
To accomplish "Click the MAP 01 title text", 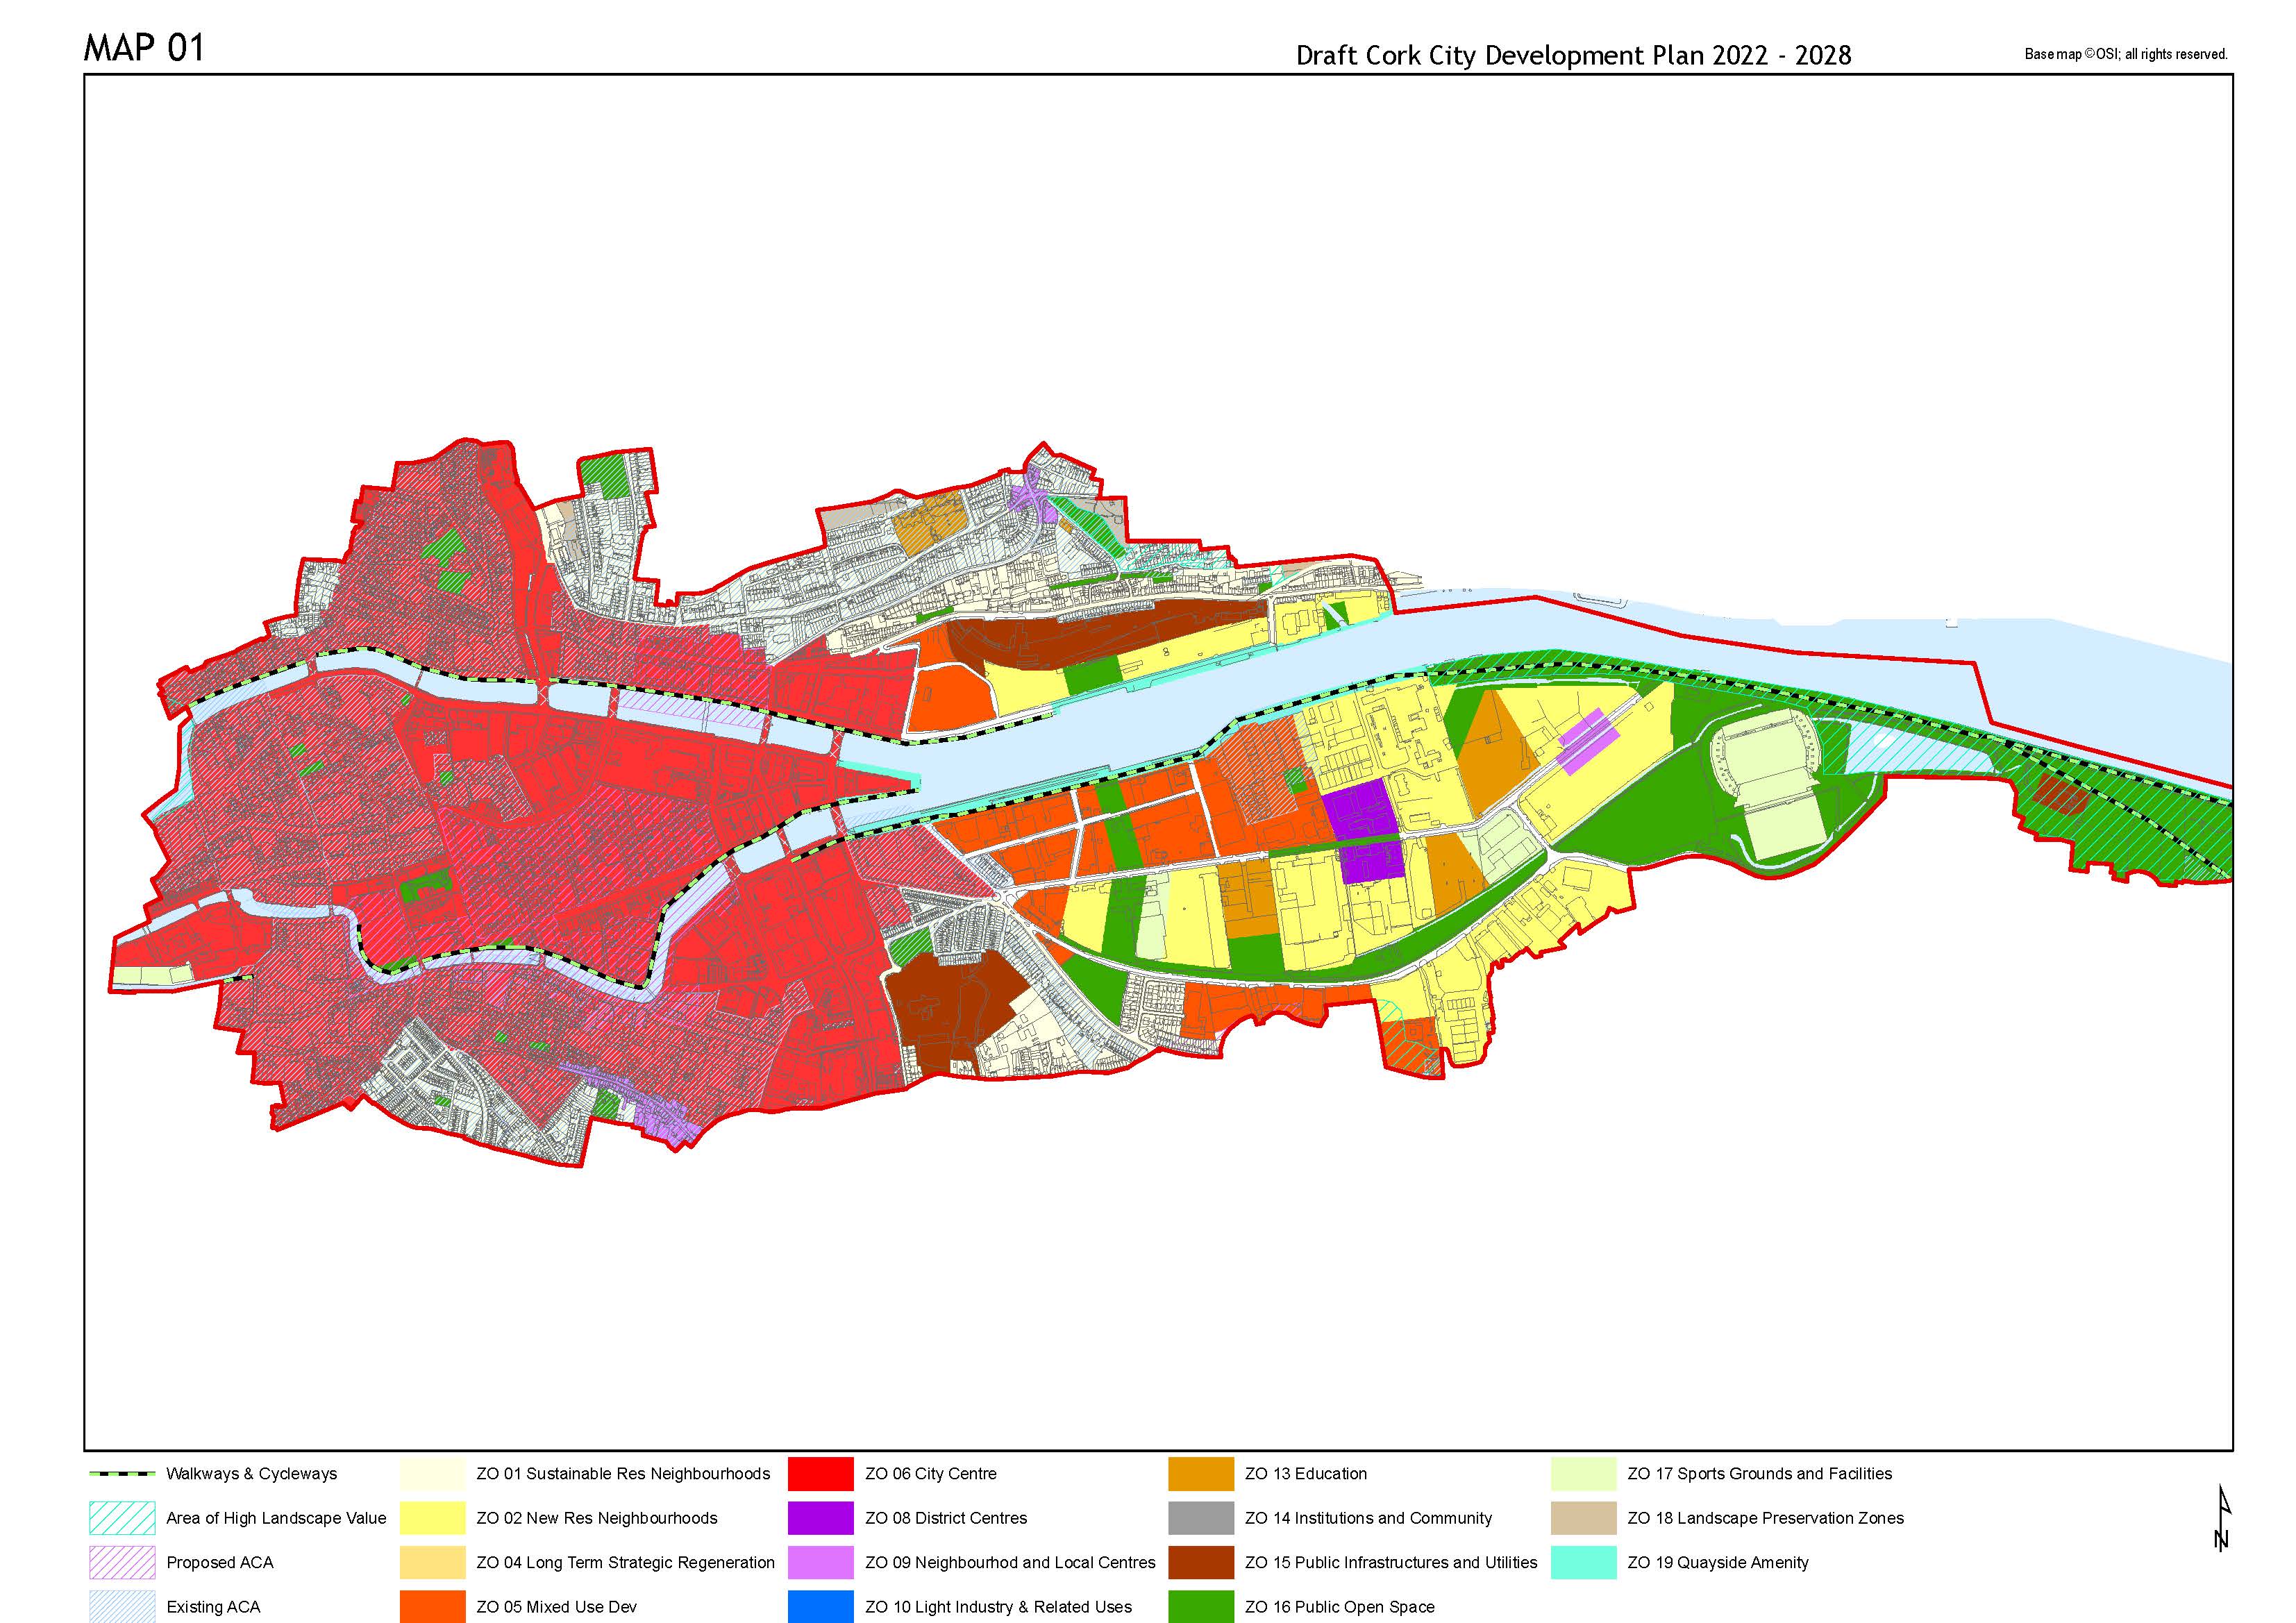I will click(144, 48).
